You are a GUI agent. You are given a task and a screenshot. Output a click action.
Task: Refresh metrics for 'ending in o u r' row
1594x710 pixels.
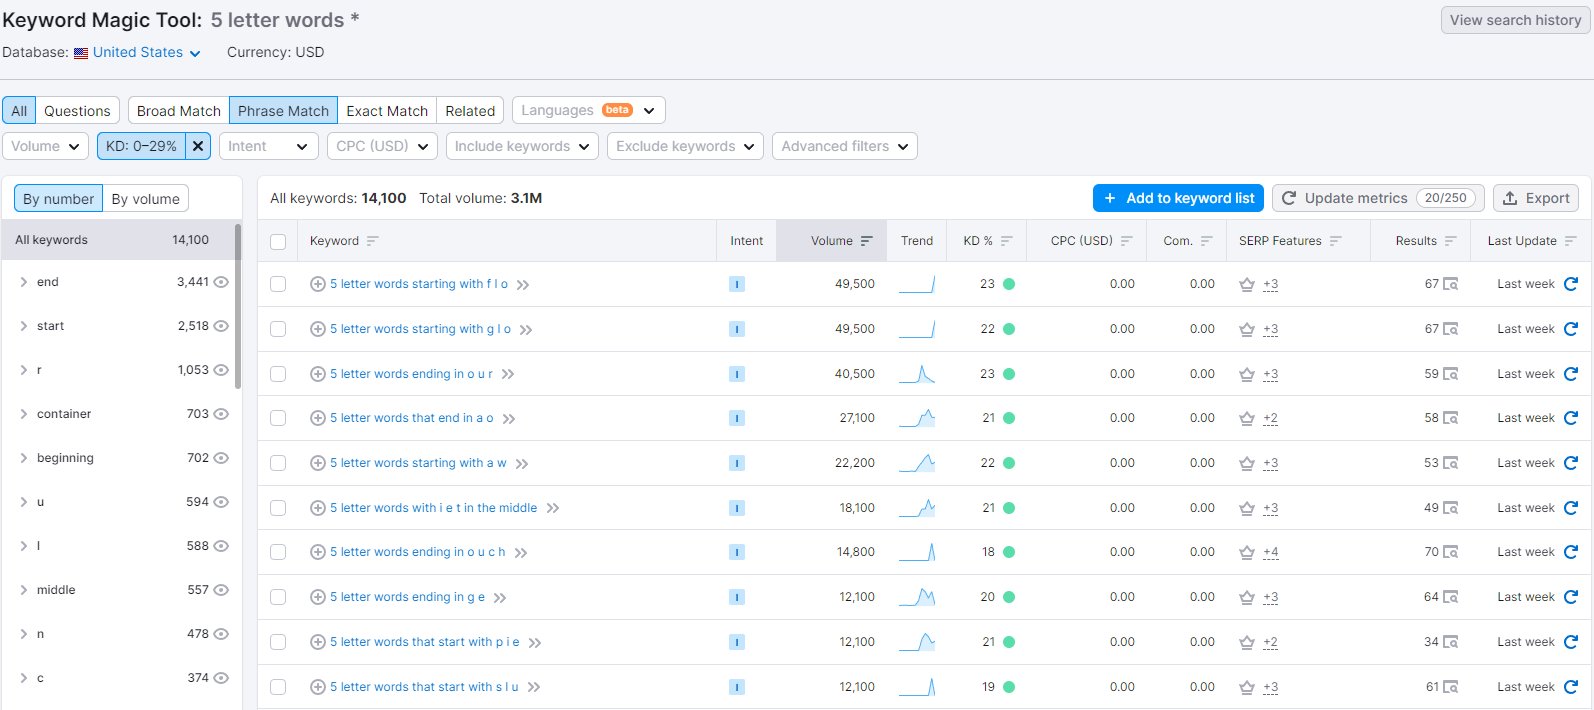point(1570,374)
